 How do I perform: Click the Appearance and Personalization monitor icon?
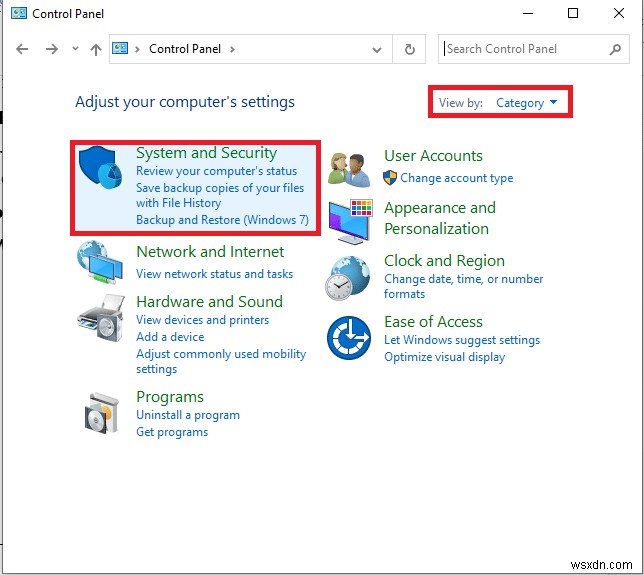(350, 219)
